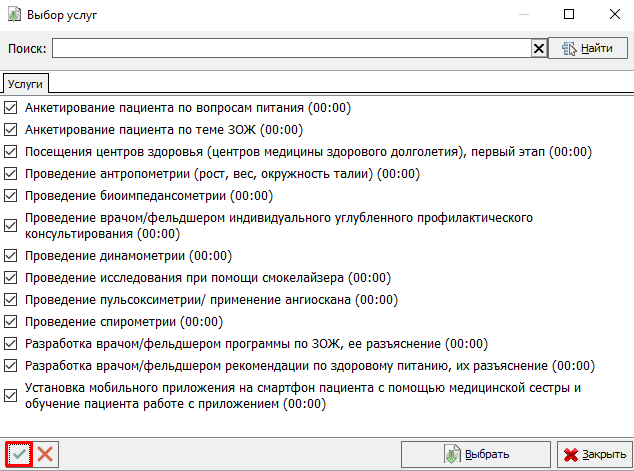Uncheck Проведение пульсоксиметрии checkbox
Image resolution: width=634 pixels, height=471 pixels.
coord(12,300)
